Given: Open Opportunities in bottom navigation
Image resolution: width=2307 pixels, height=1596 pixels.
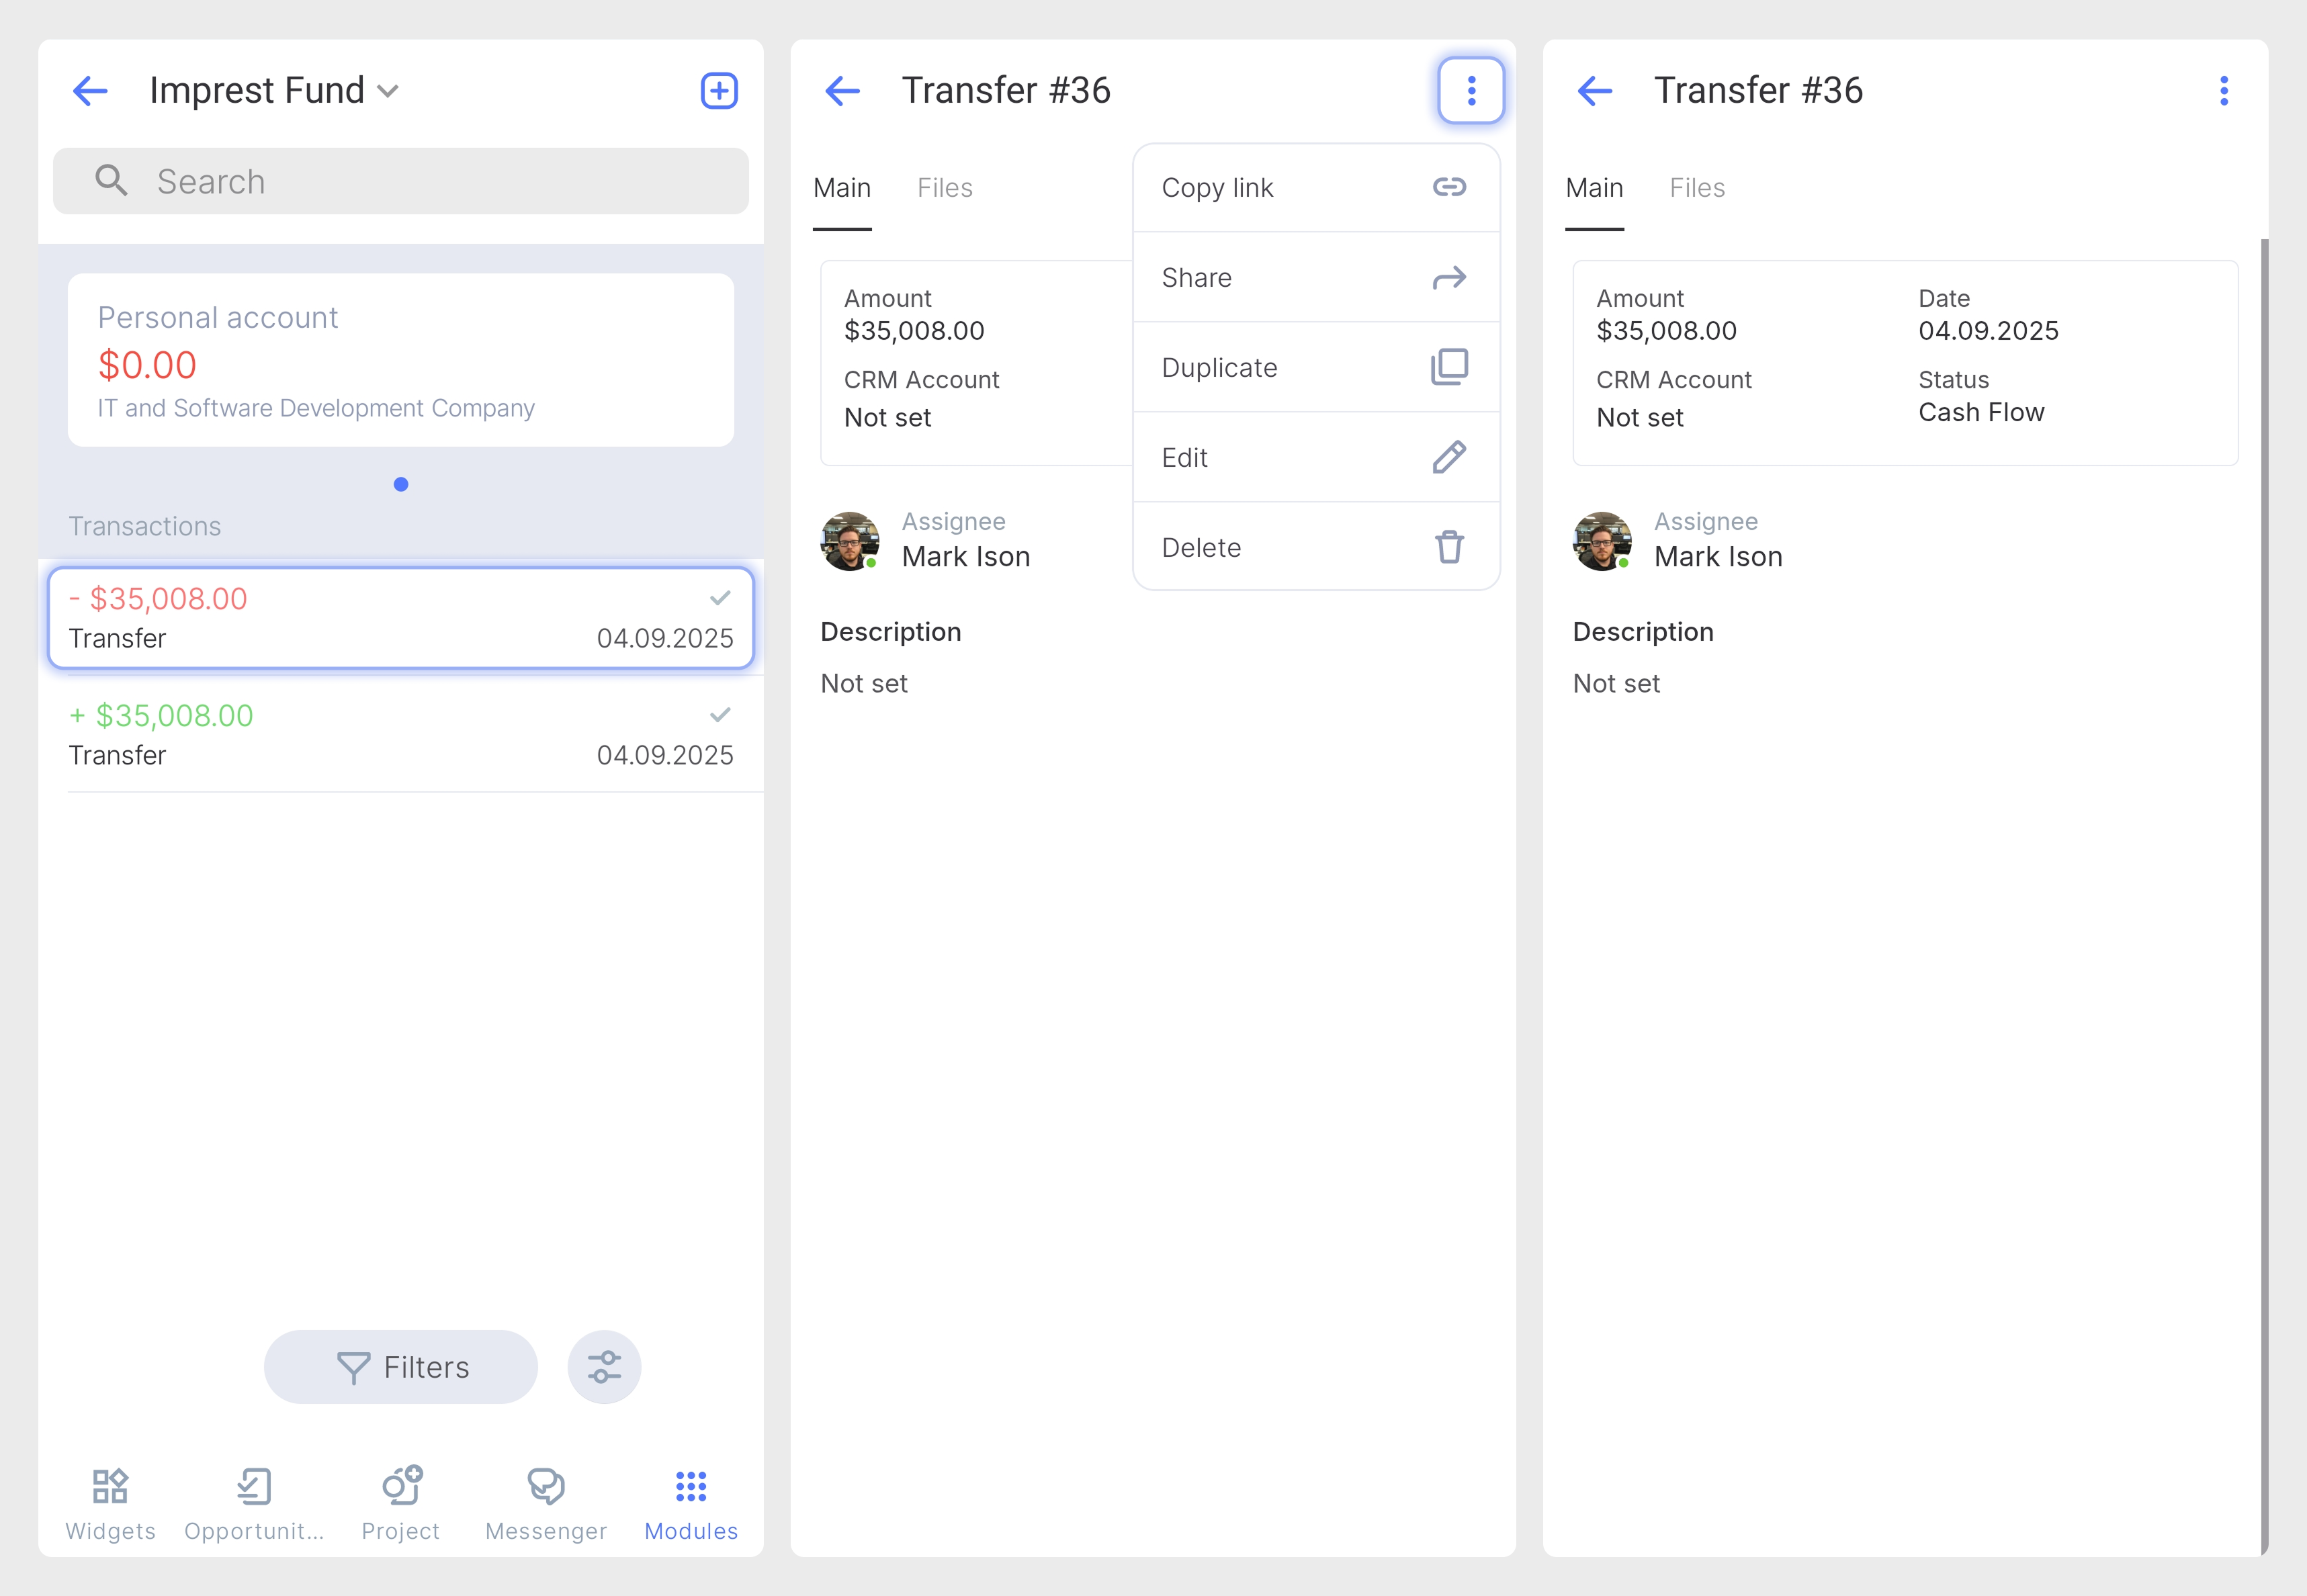Looking at the screenshot, I should point(254,1505).
